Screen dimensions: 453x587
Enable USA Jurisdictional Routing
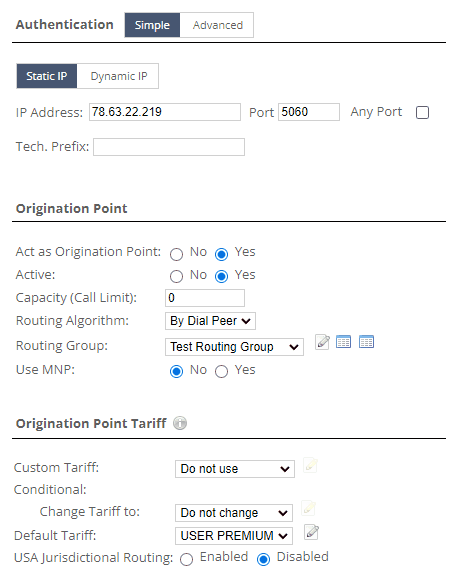pyautogui.click(x=186, y=559)
